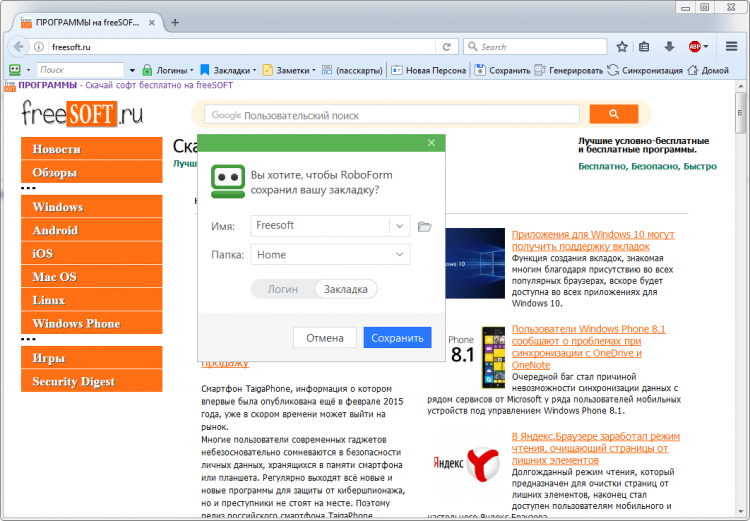Click the RoboForm robot logo in dialog

(x=228, y=181)
